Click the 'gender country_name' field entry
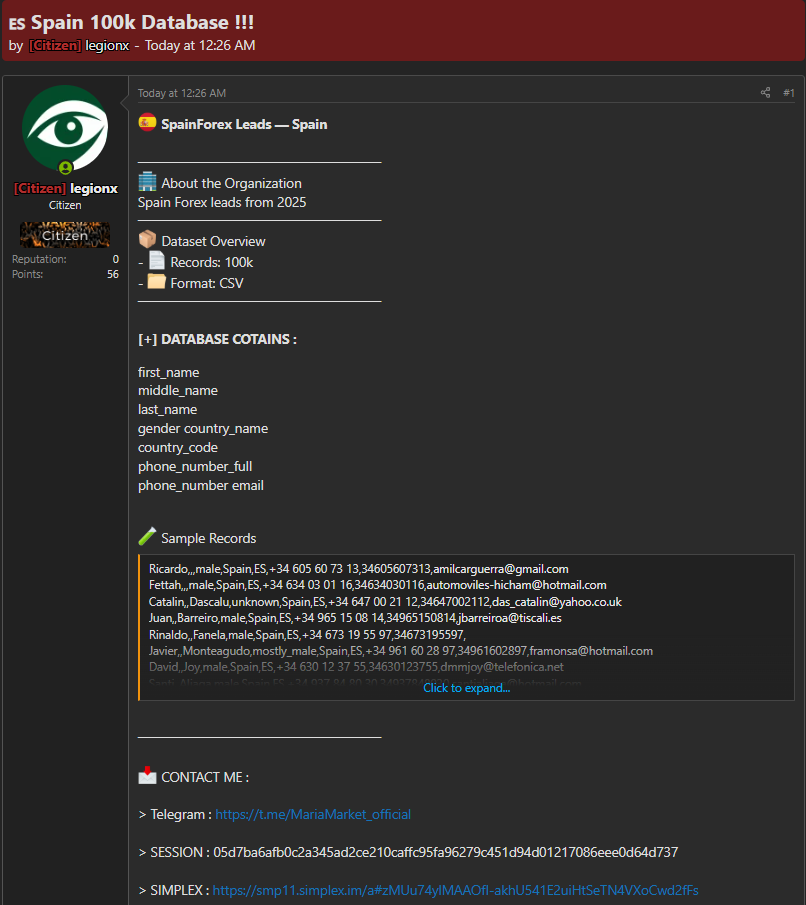 [x=203, y=429]
